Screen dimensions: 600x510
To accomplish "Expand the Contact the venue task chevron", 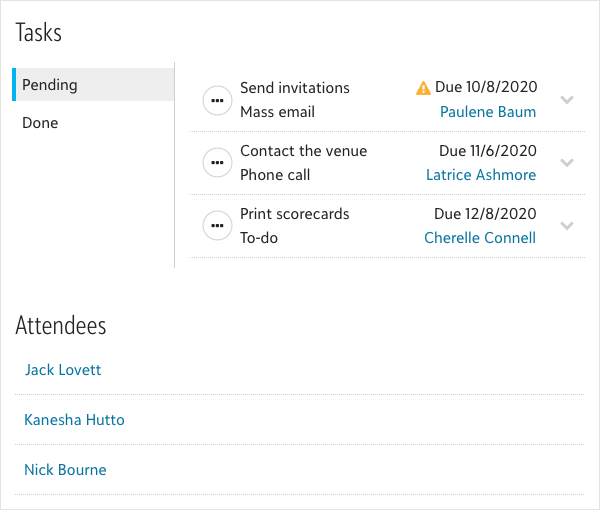I will click(x=567, y=163).
